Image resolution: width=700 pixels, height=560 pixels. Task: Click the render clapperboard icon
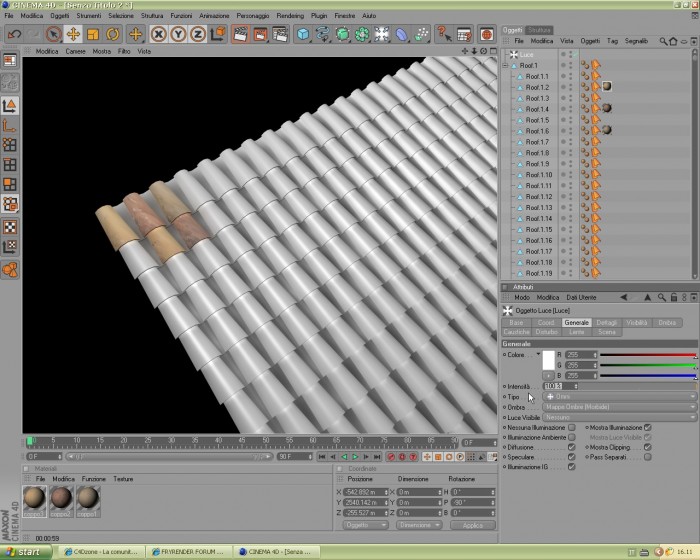pos(240,34)
